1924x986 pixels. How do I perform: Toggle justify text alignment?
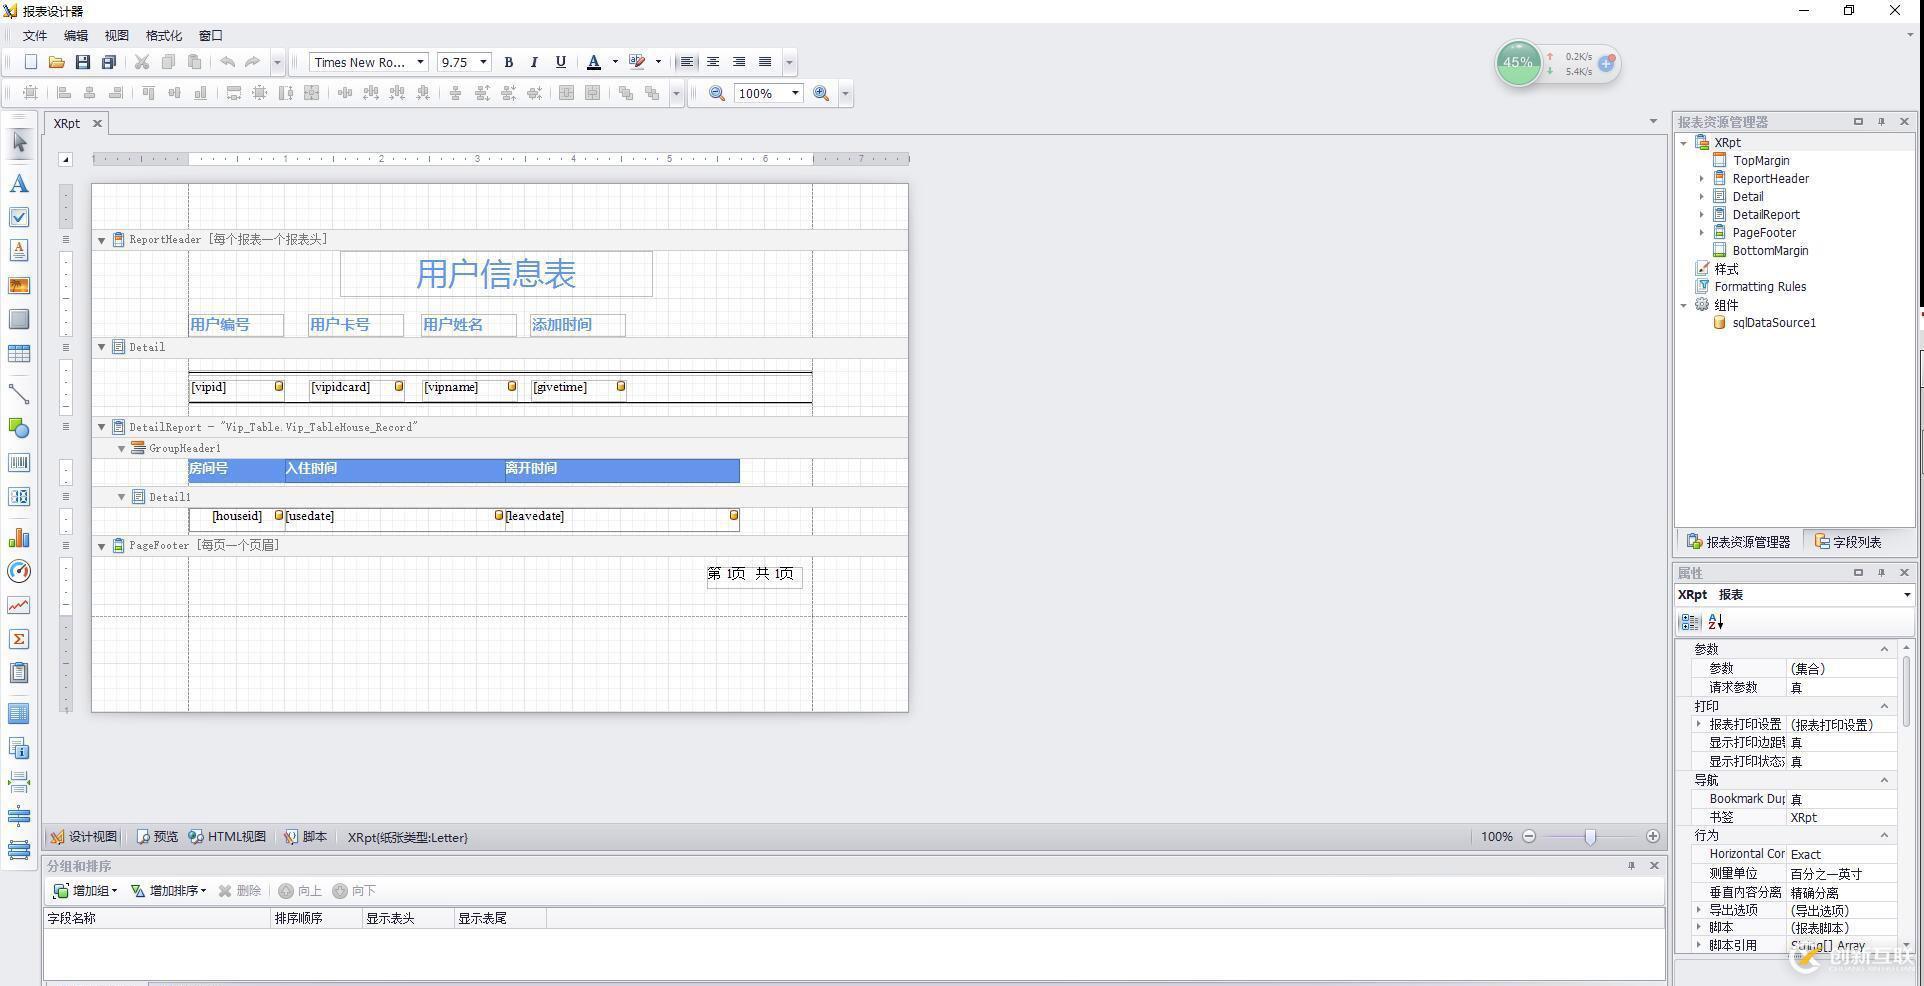click(x=765, y=62)
